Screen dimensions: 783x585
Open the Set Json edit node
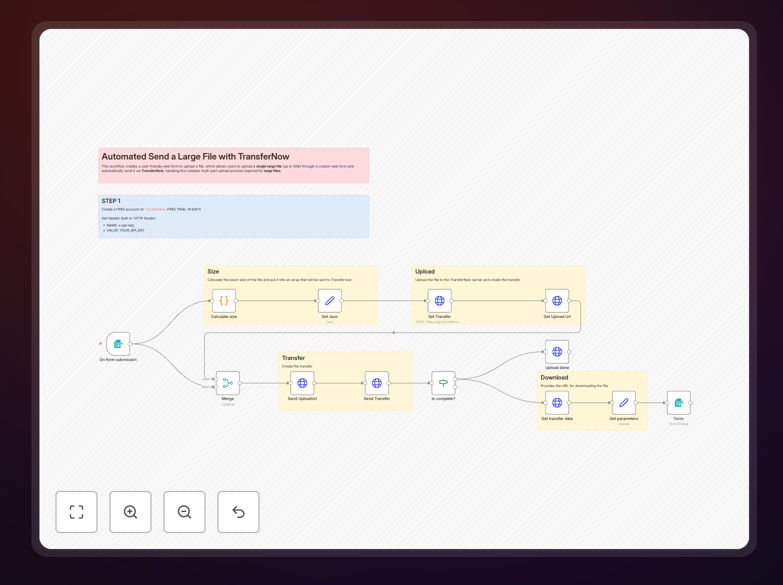click(x=330, y=301)
